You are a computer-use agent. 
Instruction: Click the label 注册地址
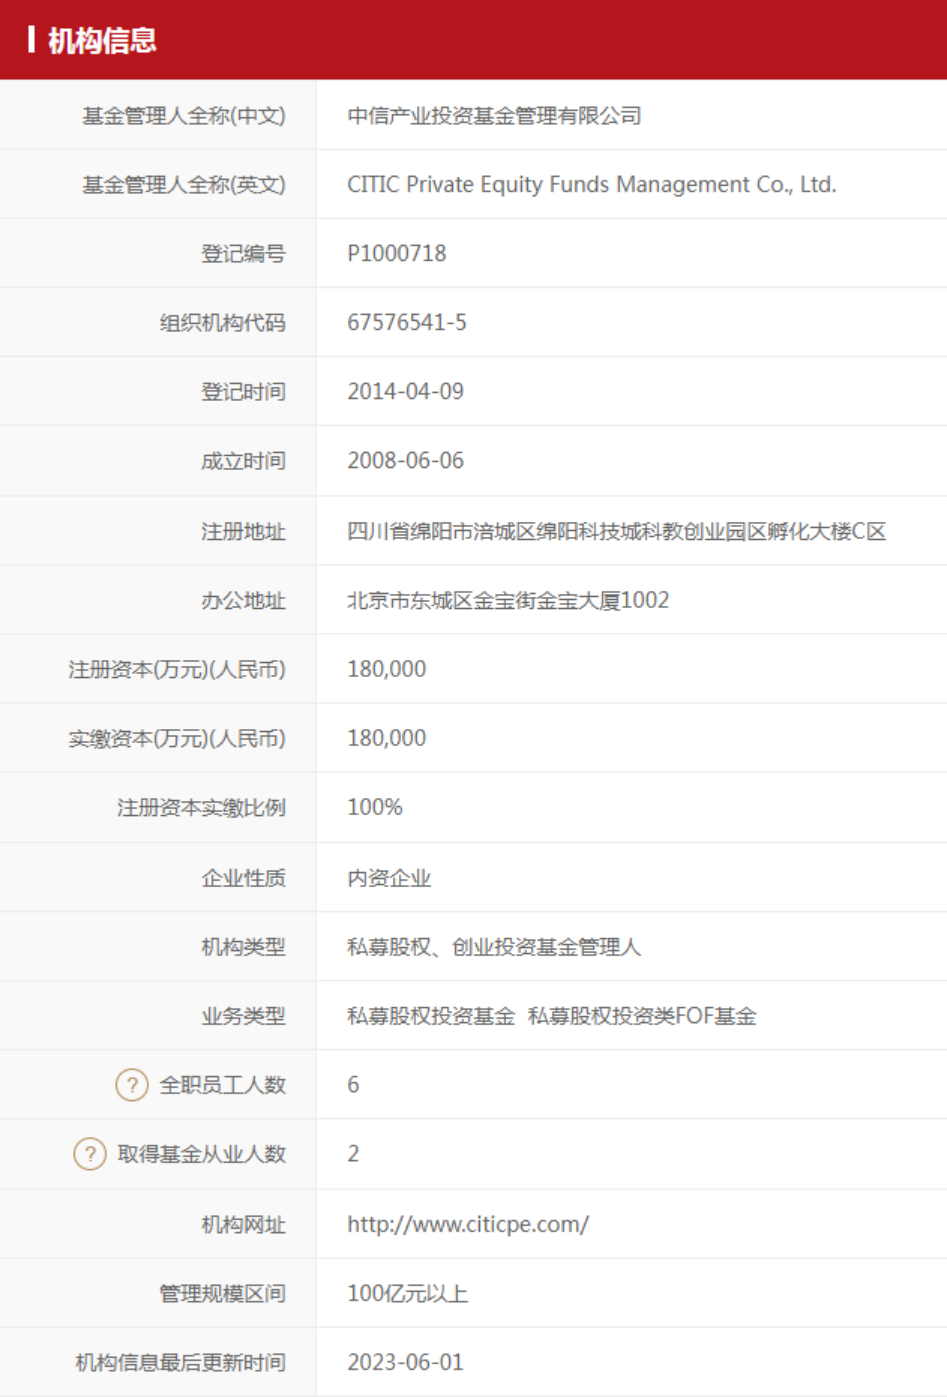pyautogui.click(x=244, y=532)
